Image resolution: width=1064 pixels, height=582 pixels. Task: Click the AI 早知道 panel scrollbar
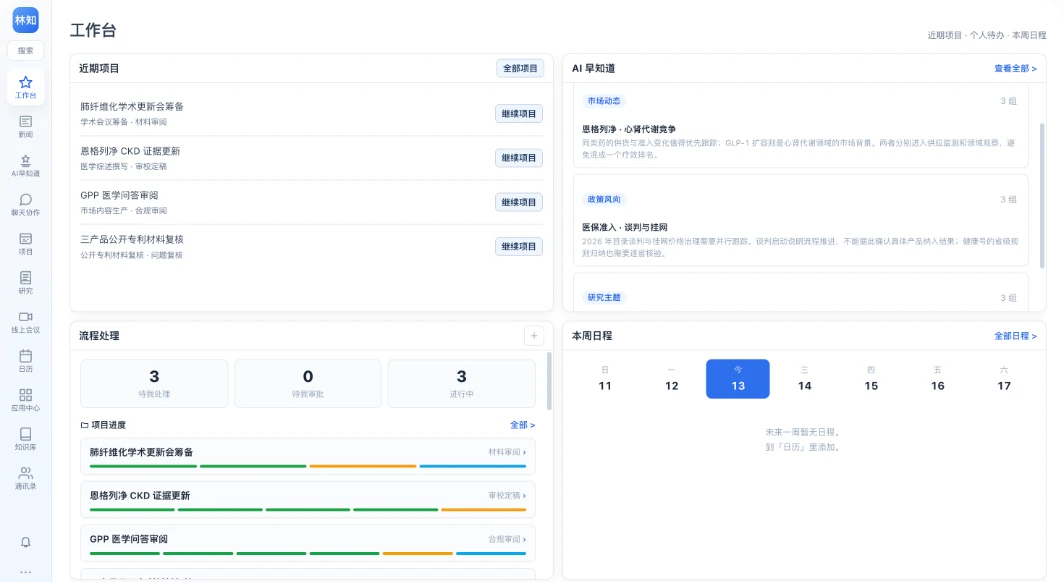1042,195
